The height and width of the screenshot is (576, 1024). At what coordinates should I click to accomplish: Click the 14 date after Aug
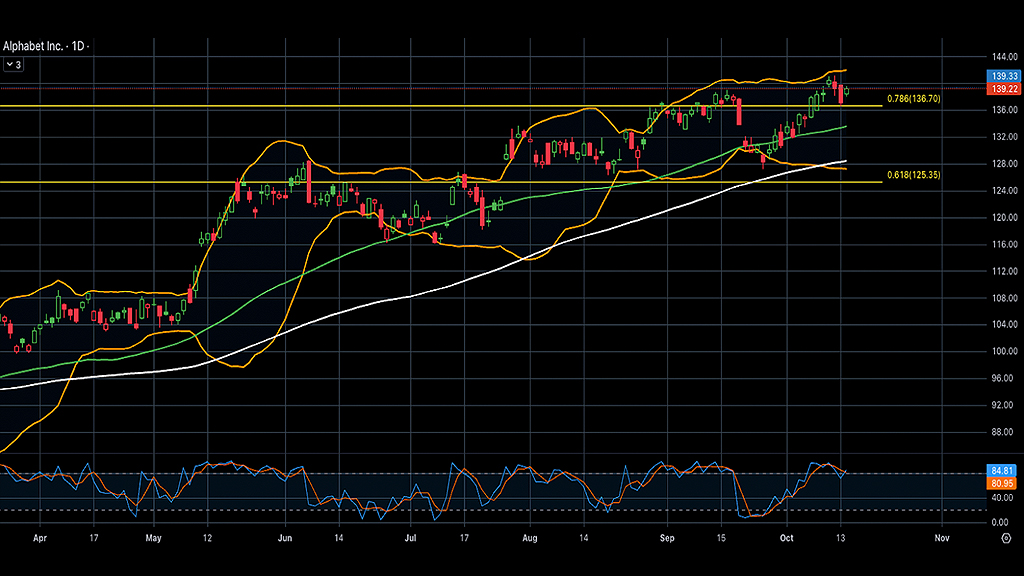[584, 538]
